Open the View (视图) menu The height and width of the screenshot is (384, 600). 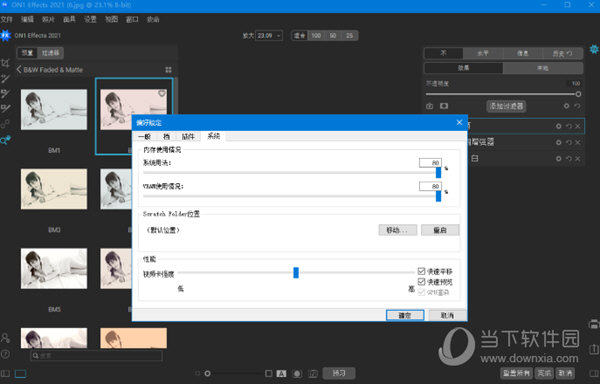[x=111, y=20]
